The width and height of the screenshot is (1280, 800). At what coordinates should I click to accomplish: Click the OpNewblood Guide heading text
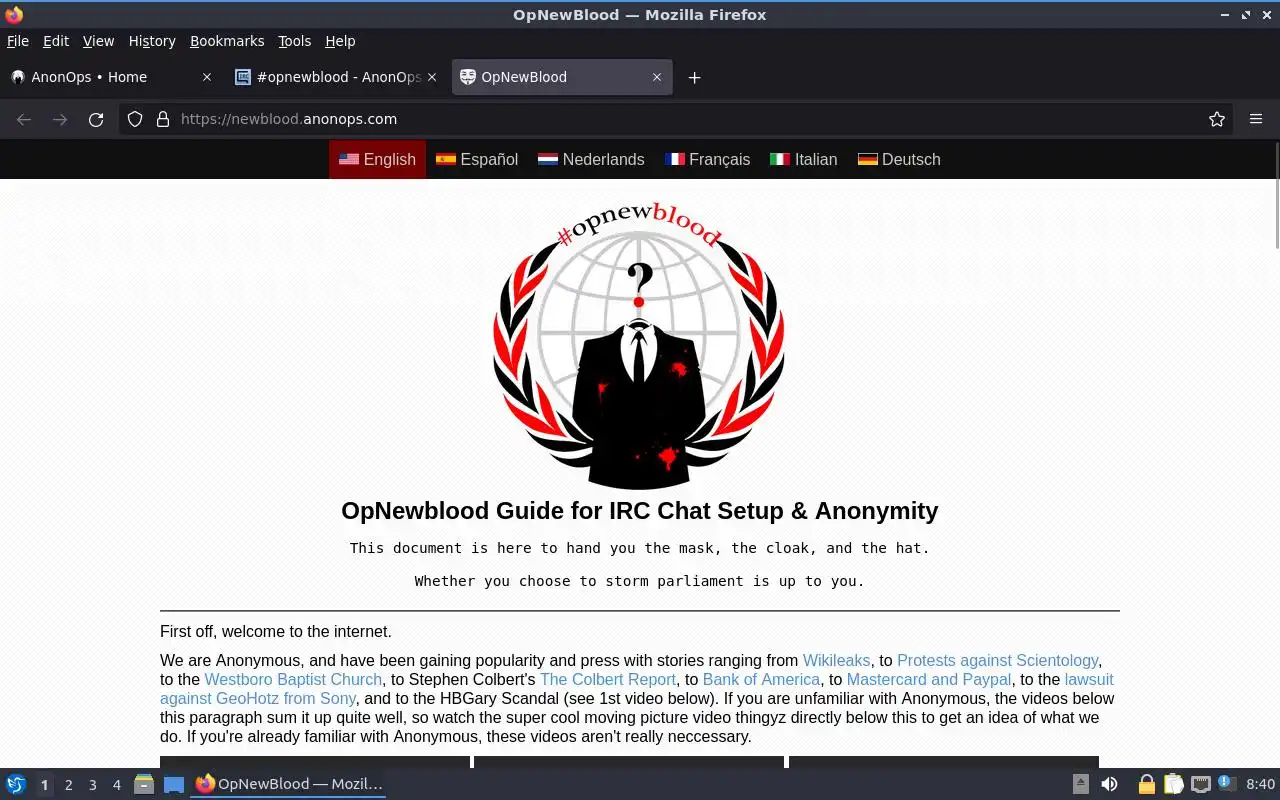click(639, 511)
